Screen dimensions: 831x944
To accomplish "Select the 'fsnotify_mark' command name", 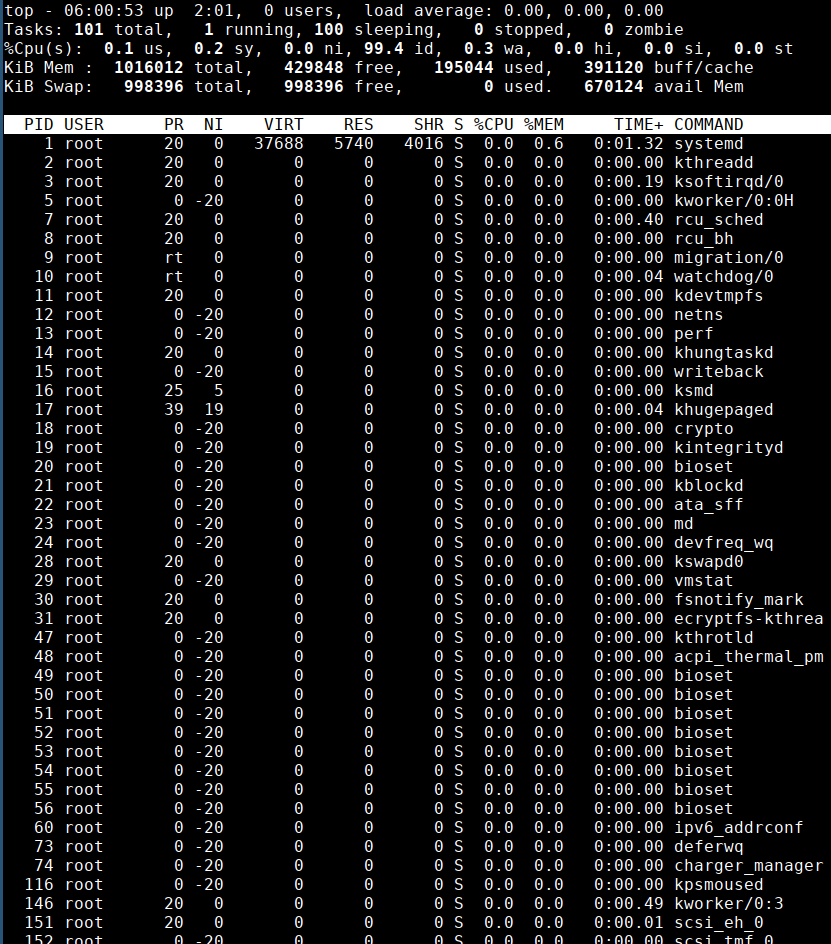I will [738, 600].
